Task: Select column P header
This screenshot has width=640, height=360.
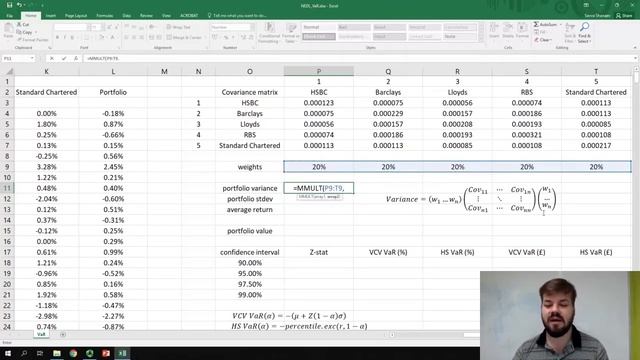Action: click(x=319, y=71)
